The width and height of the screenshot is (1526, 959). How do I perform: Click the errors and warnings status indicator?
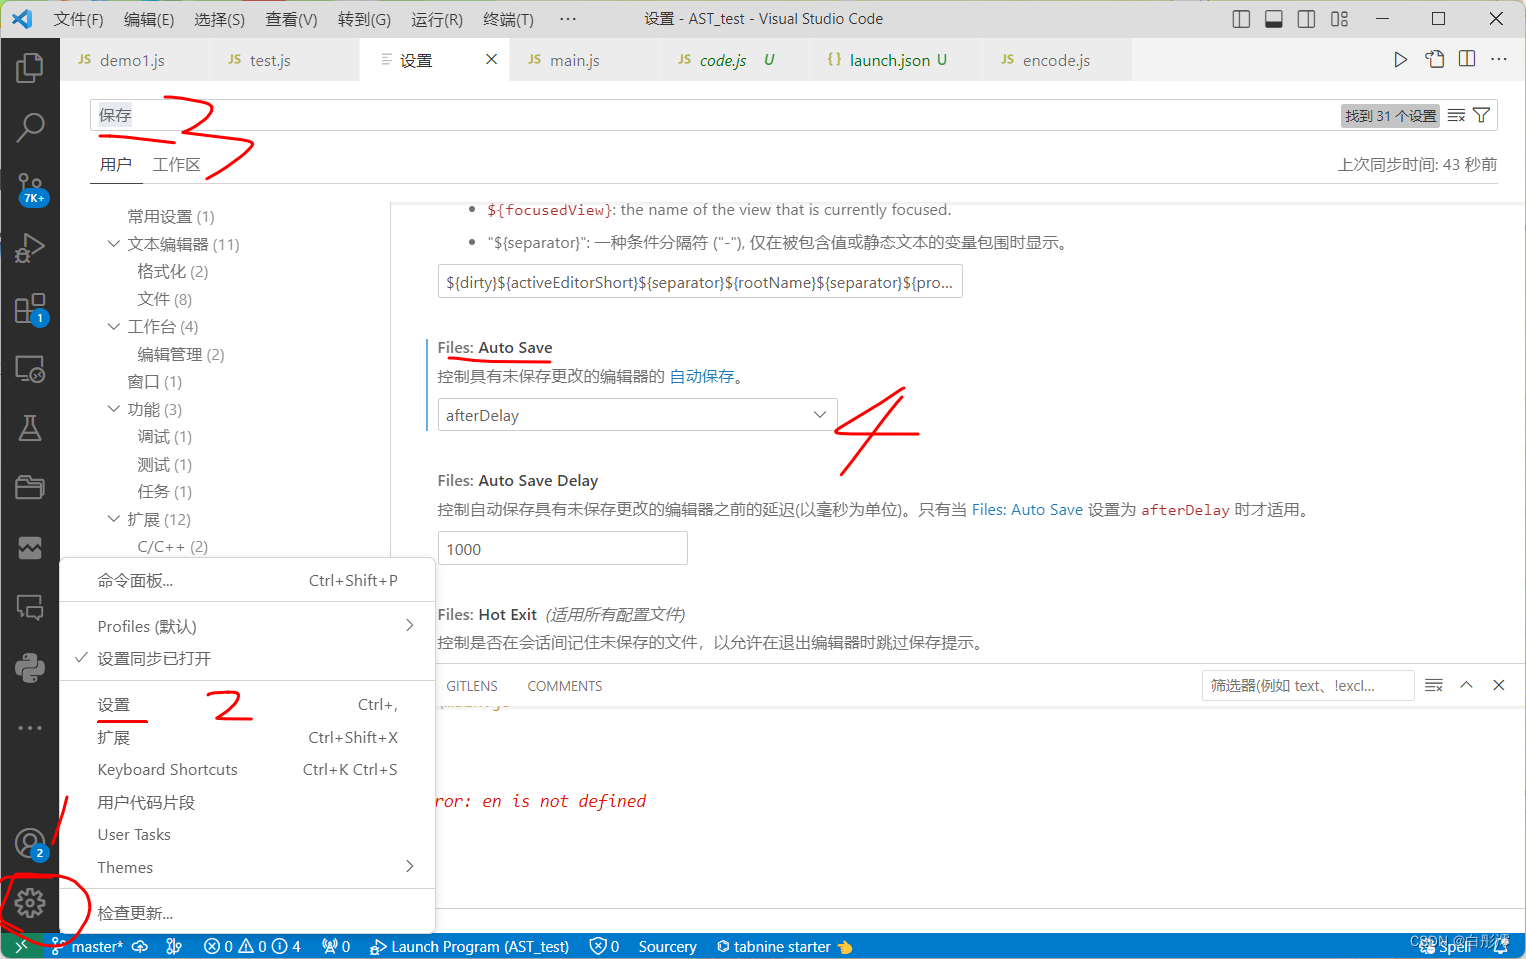[252, 946]
